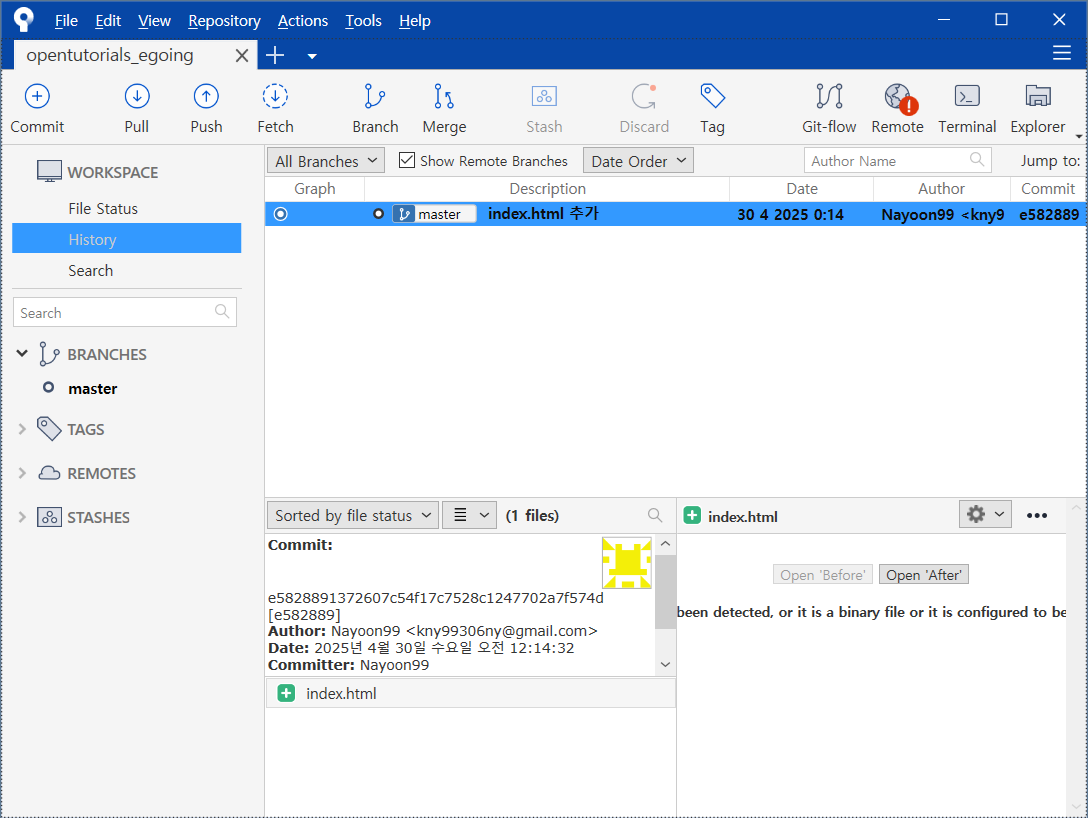The width and height of the screenshot is (1088, 819).
Task: Click the search icon in Author Name field
Action: coord(977,160)
